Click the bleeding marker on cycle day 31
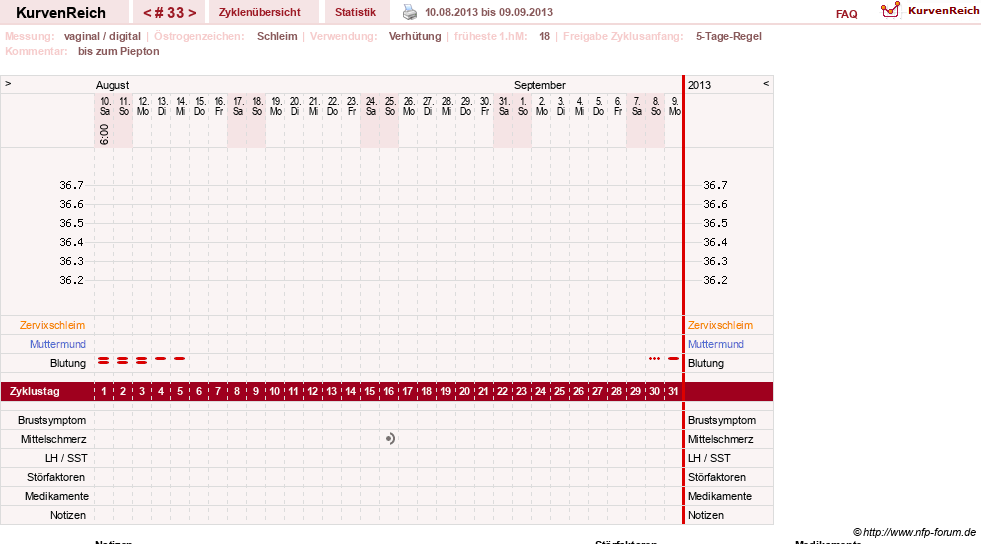 point(673,358)
